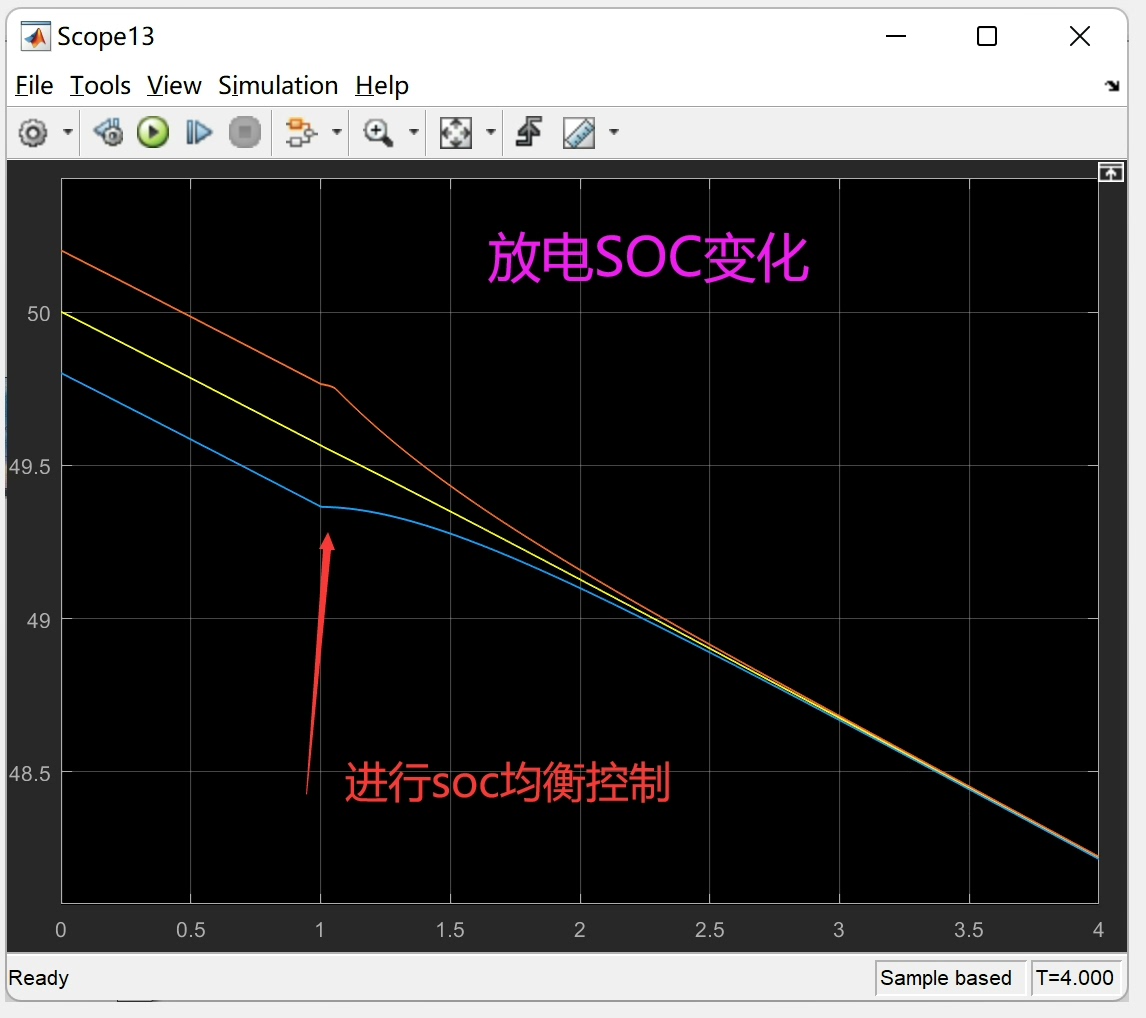
Task: Expand the measurements dropdown arrow
Action: click(614, 132)
